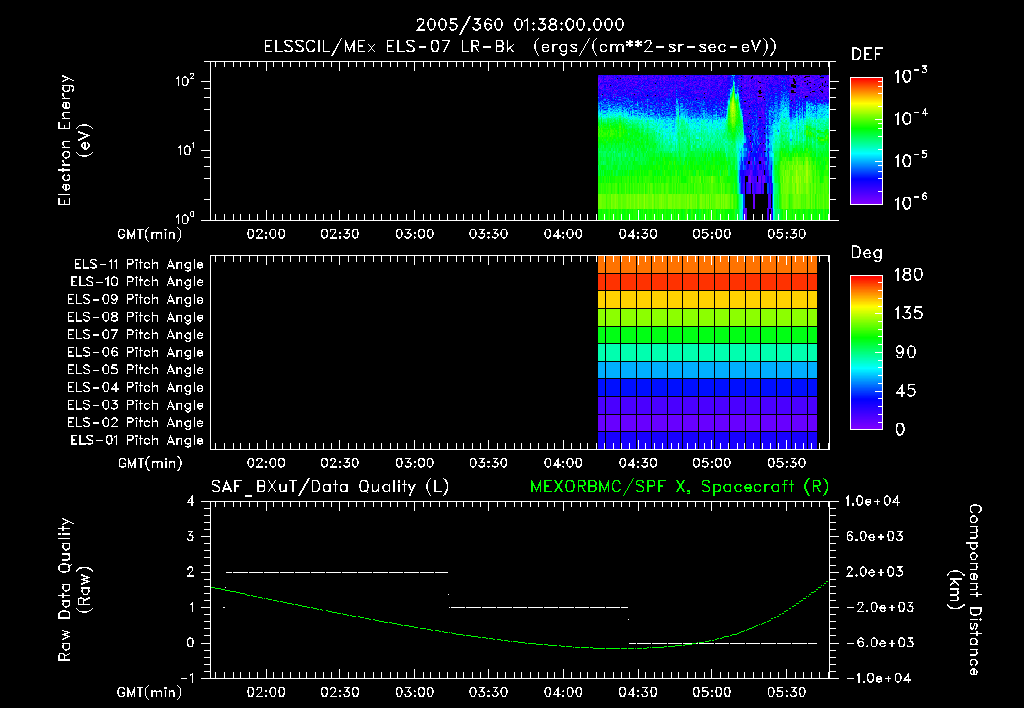This screenshot has width=1024, height=708.
Task: Click the Raw Data Quality (Raw) axis label
Action: (x=74, y=590)
